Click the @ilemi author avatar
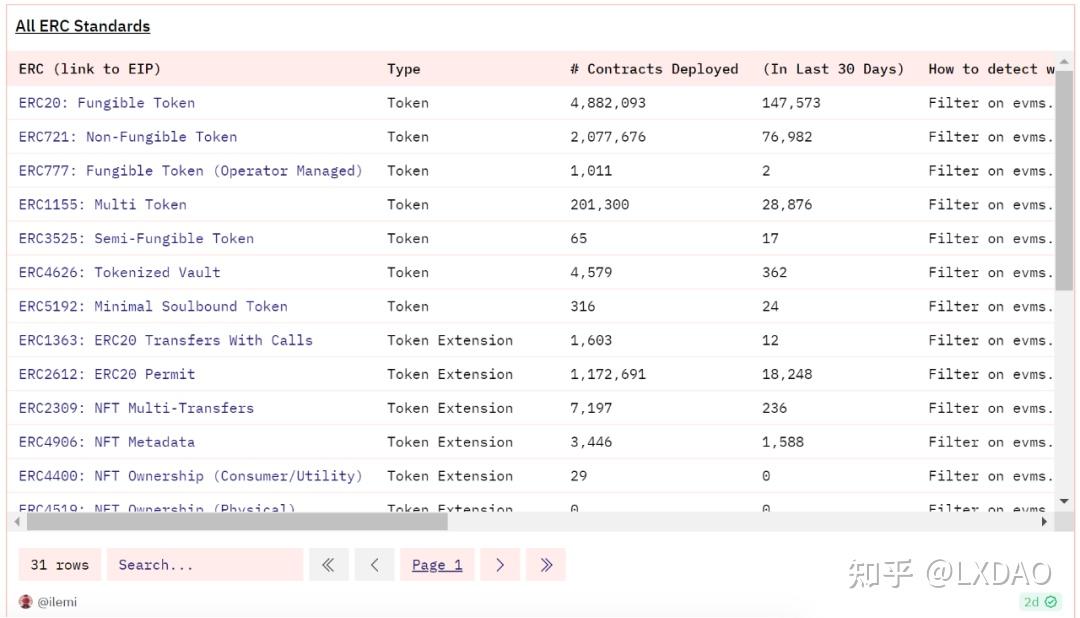 26,602
